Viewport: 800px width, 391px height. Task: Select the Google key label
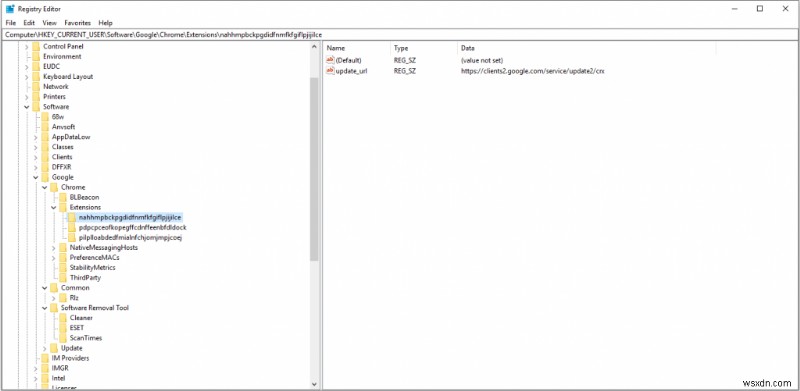62,177
